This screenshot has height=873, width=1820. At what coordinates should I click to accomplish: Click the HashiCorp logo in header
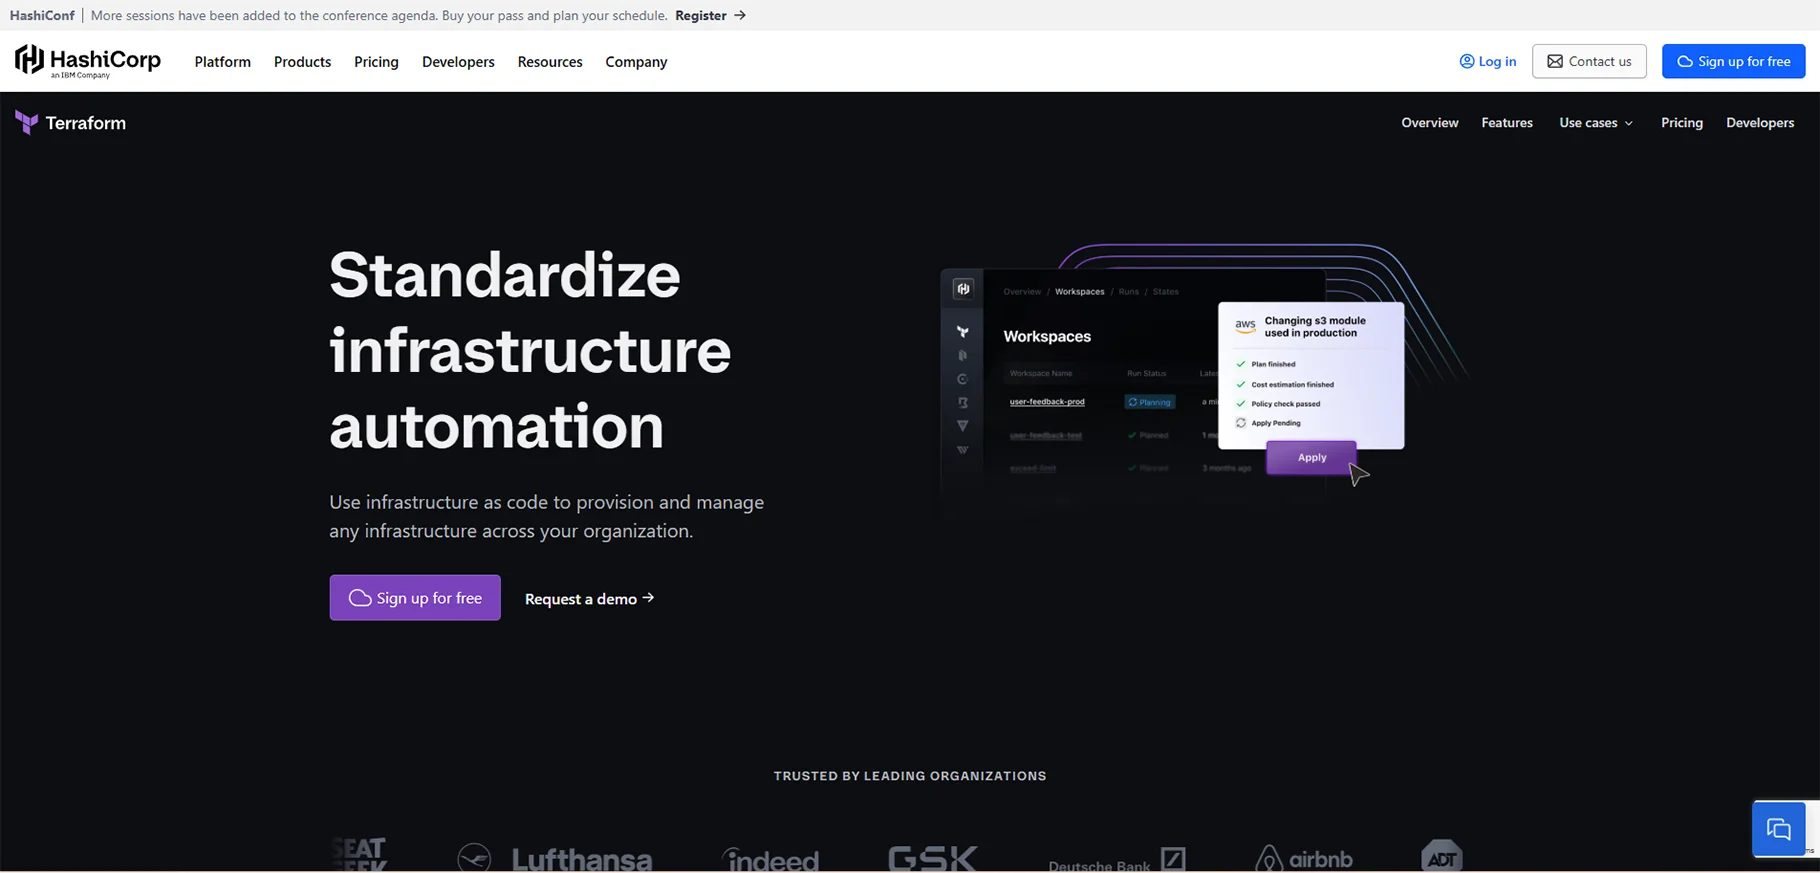pos(88,61)
